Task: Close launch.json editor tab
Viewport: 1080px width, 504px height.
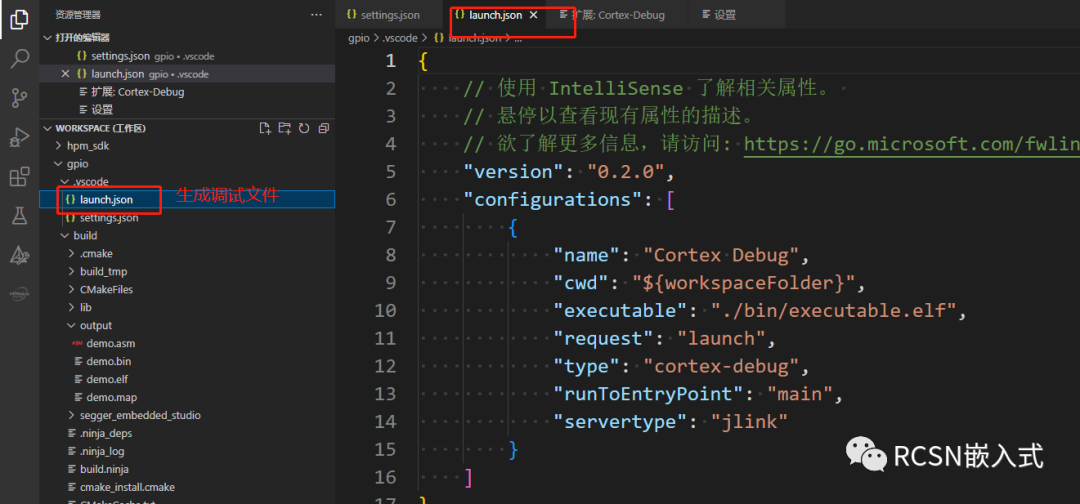Action: coord(532,14)
